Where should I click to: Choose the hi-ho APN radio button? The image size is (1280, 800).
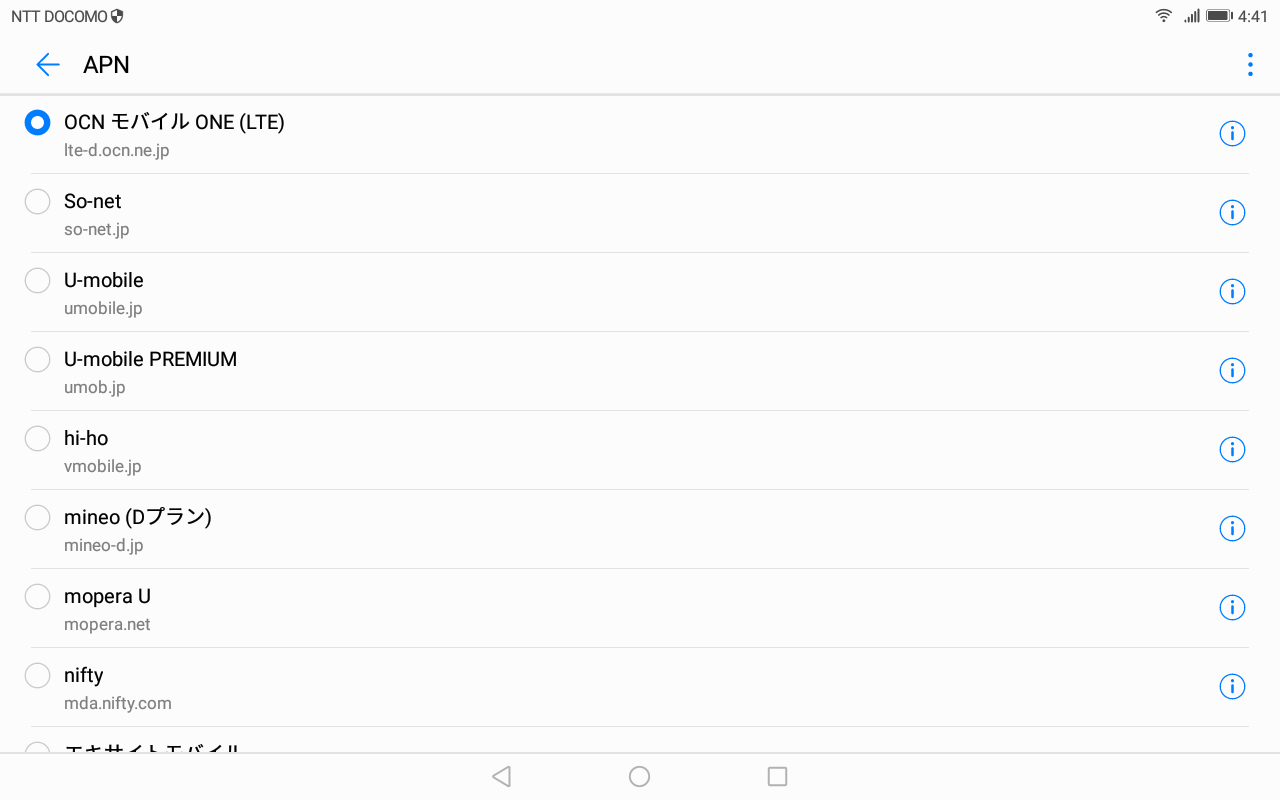37,439
